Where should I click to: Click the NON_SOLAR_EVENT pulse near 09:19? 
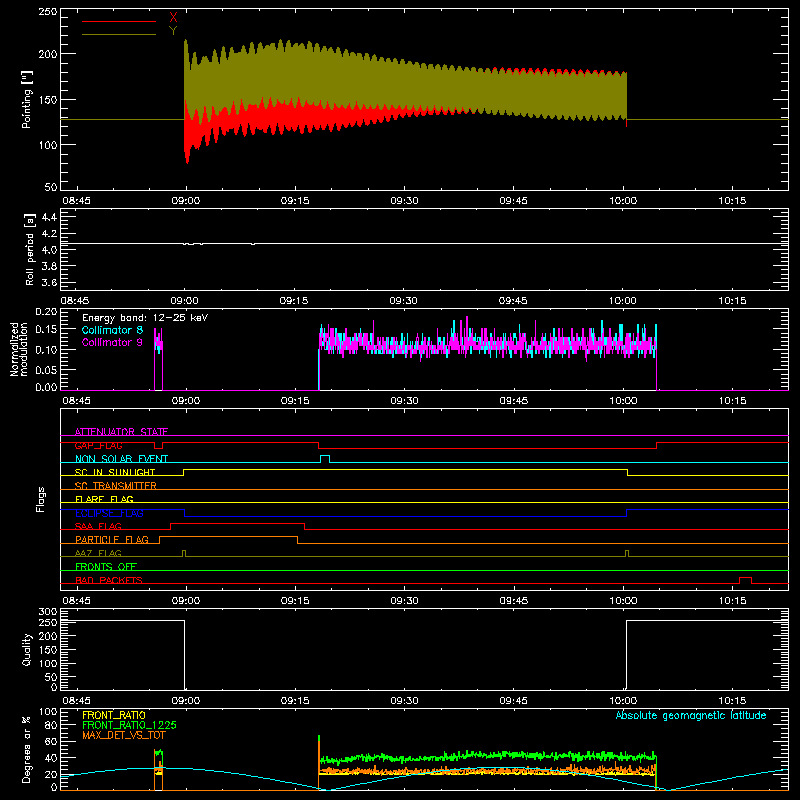click(324, 459)
